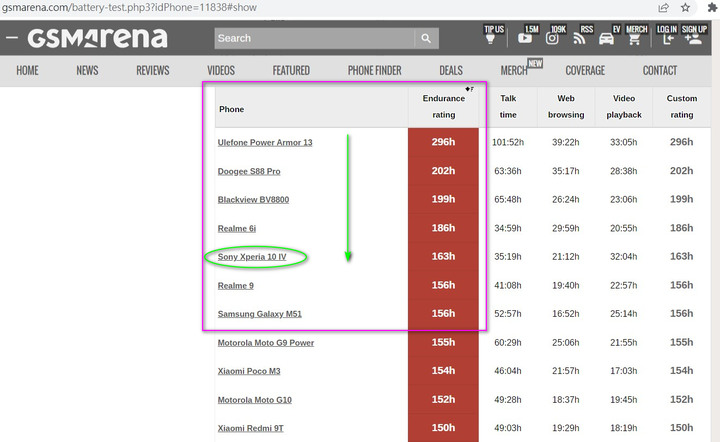
Task: Click the 18:37h web browsing value
Action: (x=566, y=400)
